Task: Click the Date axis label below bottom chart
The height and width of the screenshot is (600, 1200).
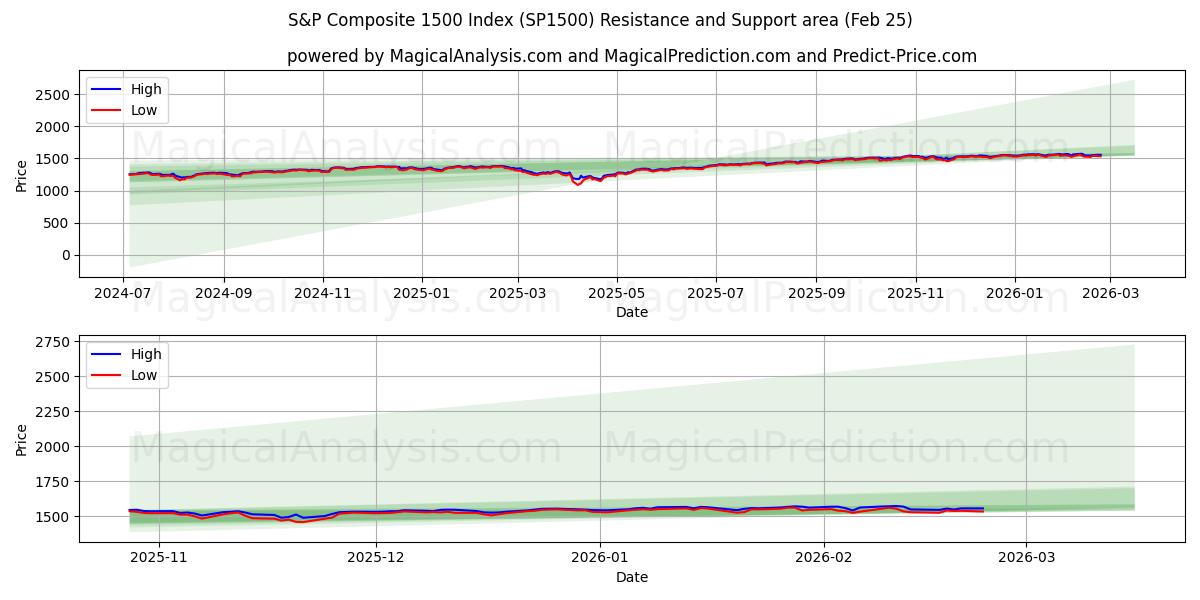Action: click(634, 577)
